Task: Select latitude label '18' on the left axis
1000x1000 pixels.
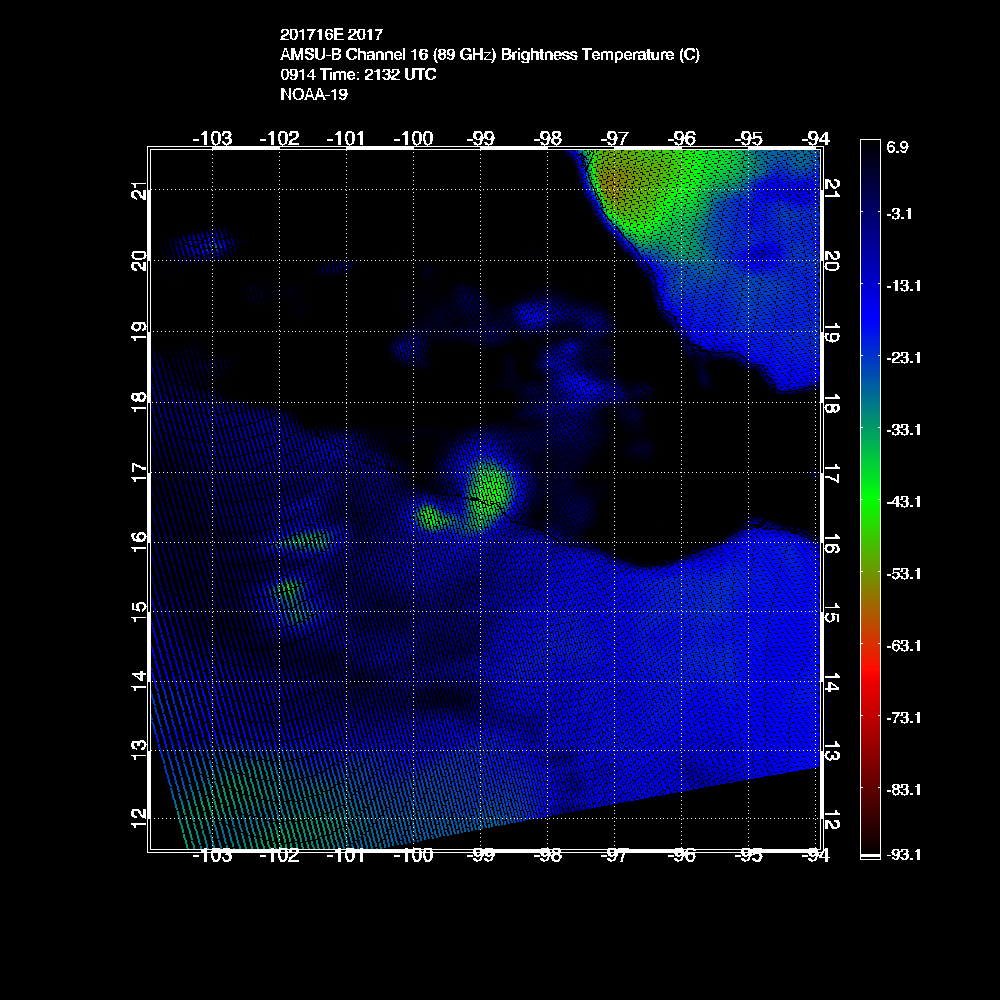Action: click(x=138, y=403)
